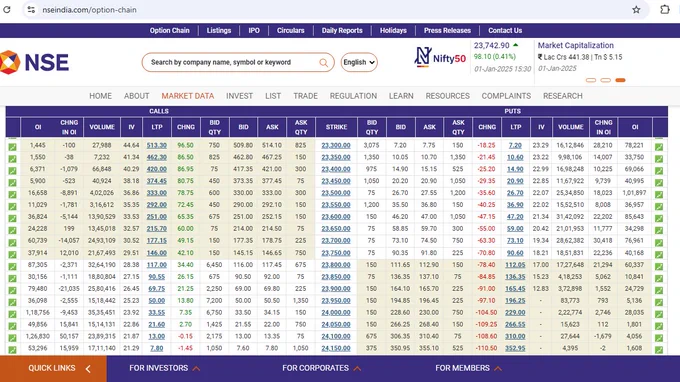Open calls chart icon for strike 24,000.00
680x382 pixels.
13,314
